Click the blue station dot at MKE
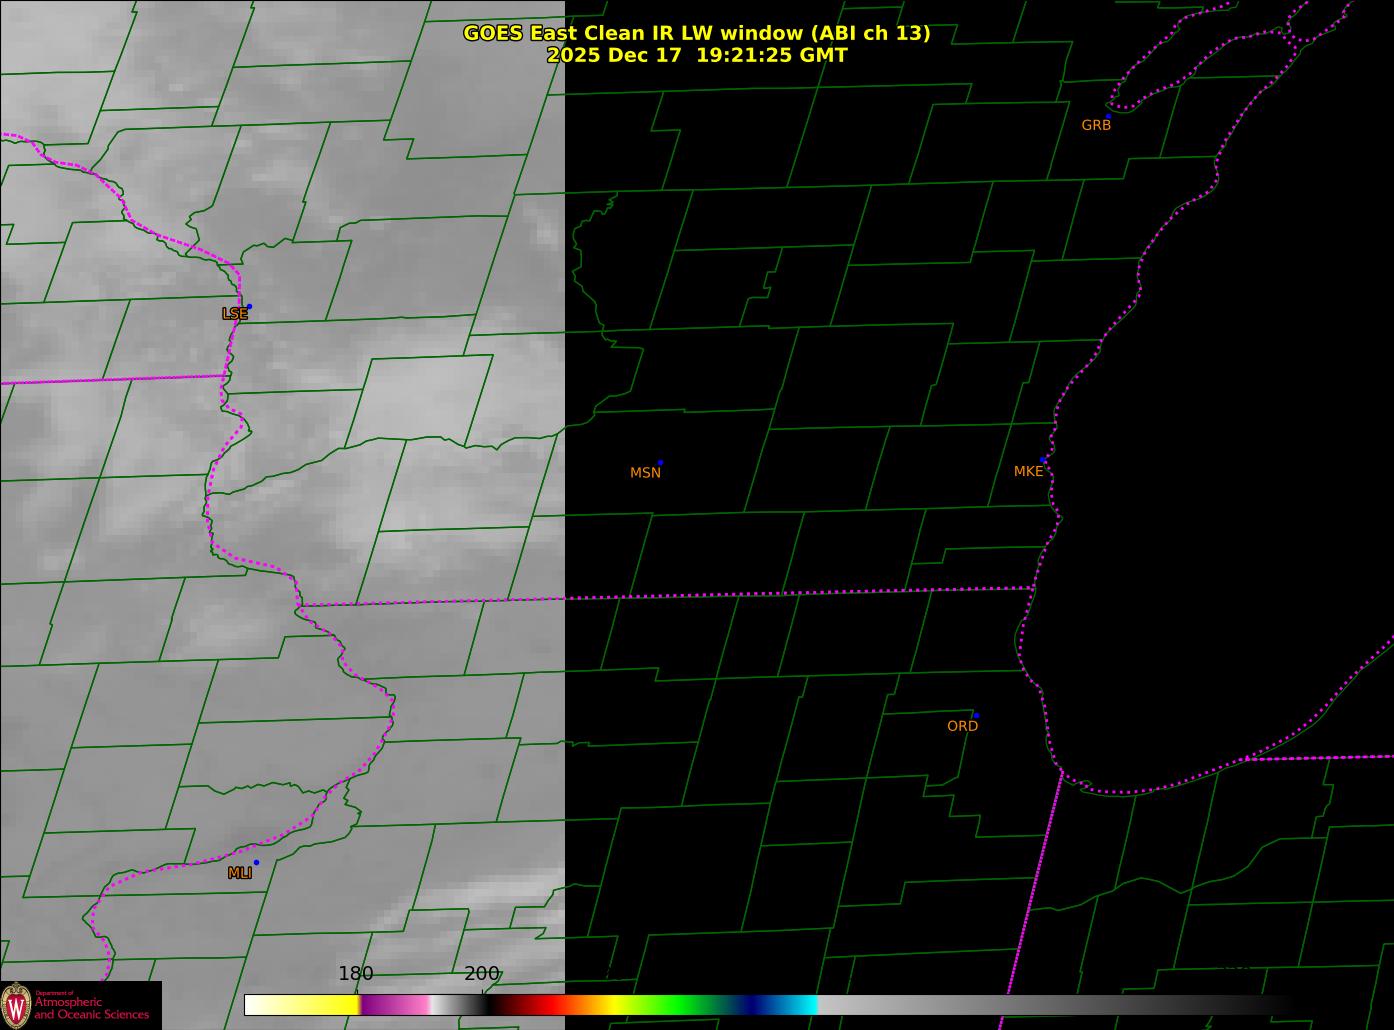The width and height of the screenshot is (1394, 1030). click(x=1043, y=460)
